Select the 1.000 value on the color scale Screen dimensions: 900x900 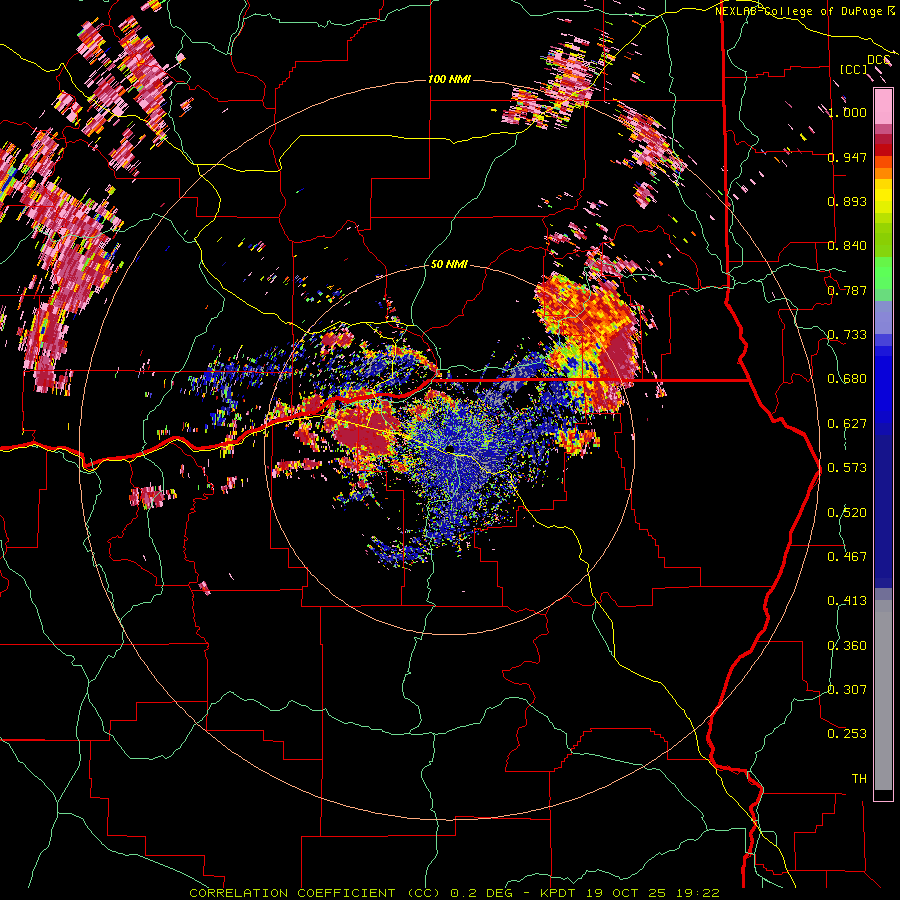coord(847,112)
